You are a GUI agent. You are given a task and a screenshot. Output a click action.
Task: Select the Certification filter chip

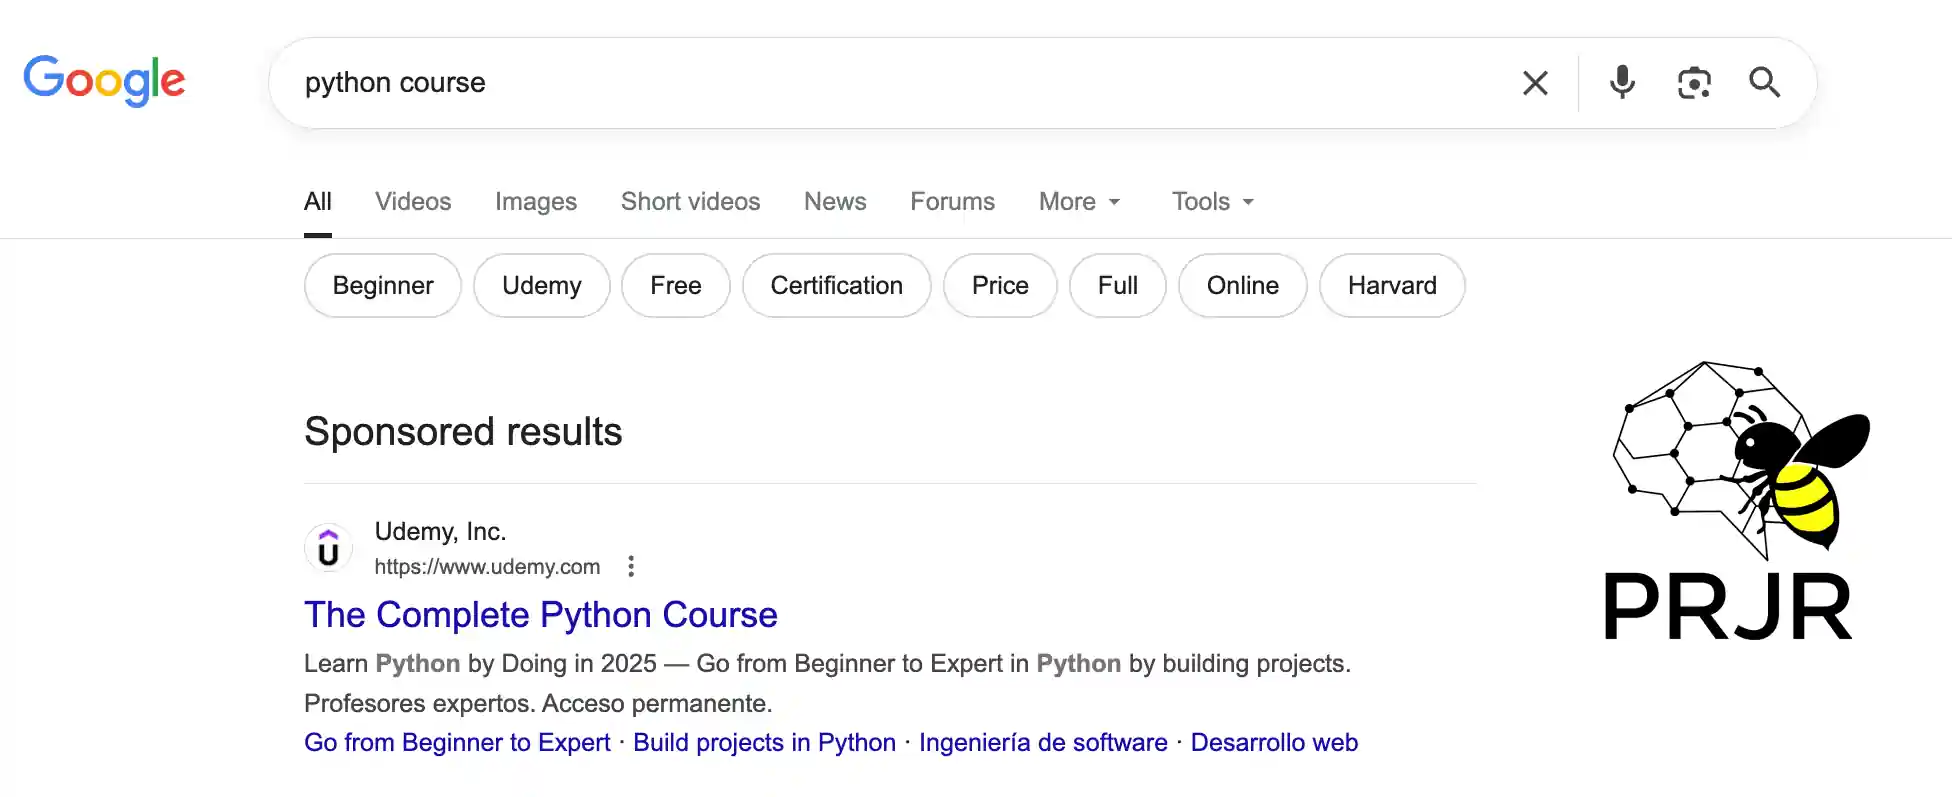pyautogui.click(x=837, y=286)
